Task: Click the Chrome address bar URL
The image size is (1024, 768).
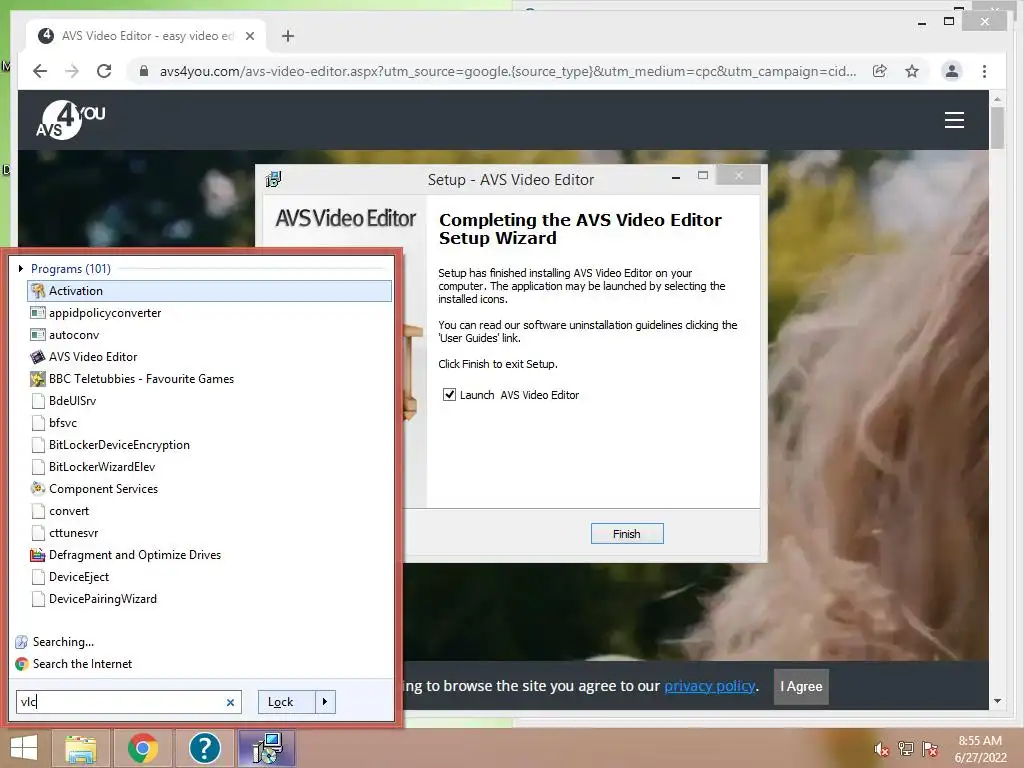Action: click(x=507, y=71)
